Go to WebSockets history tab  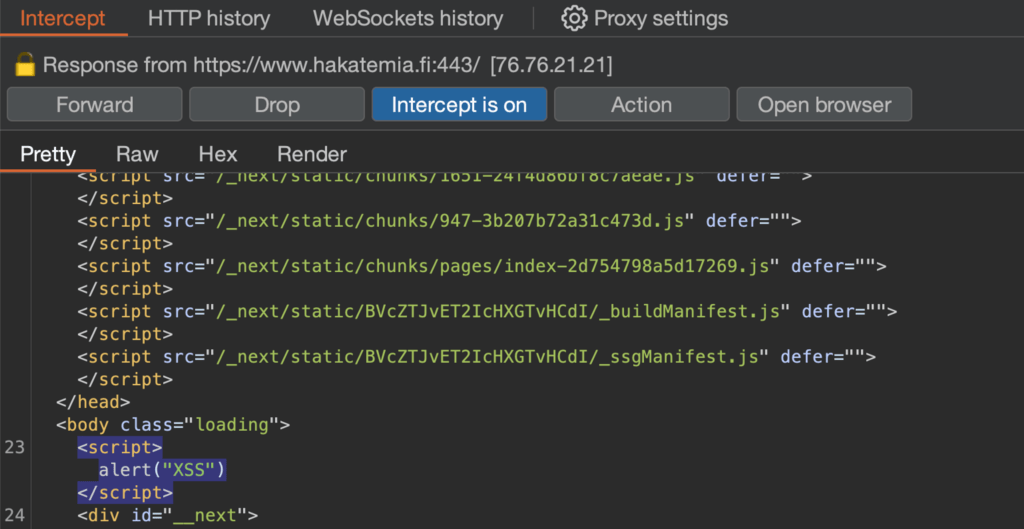click(408, 18)
